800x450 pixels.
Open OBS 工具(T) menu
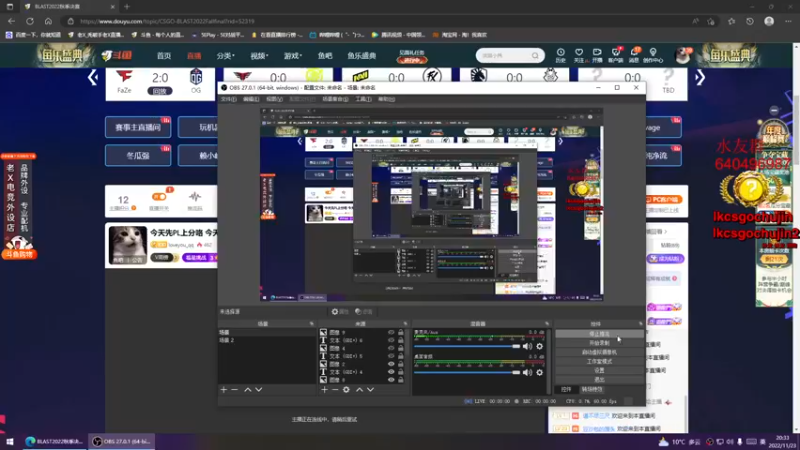click(363, 99)
